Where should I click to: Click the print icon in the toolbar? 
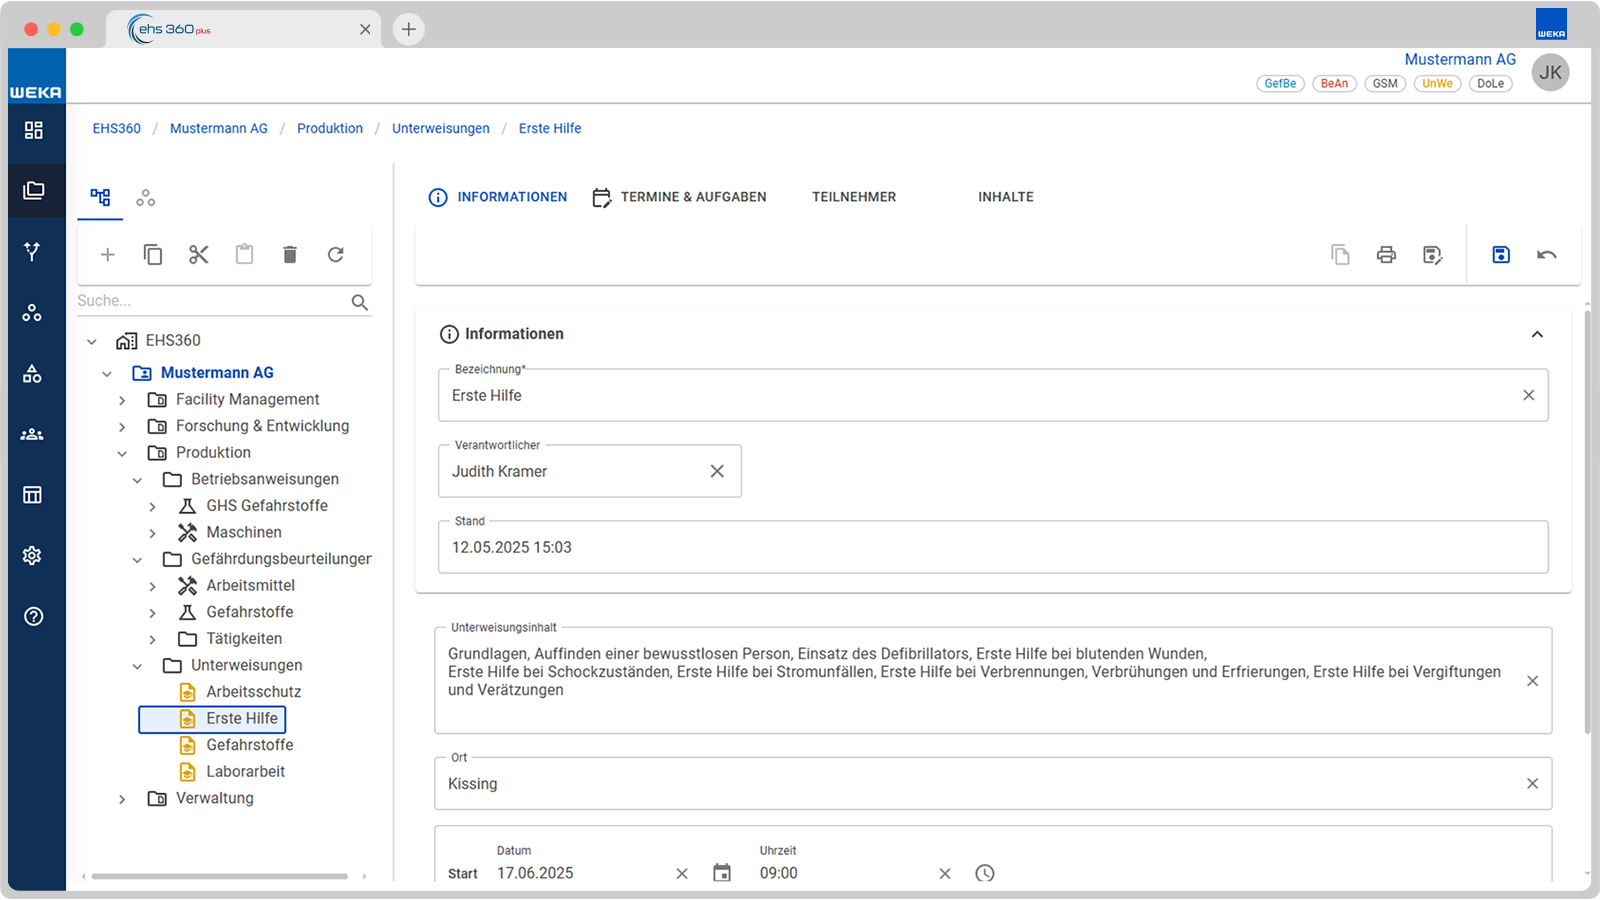(x=1386, y=255)
